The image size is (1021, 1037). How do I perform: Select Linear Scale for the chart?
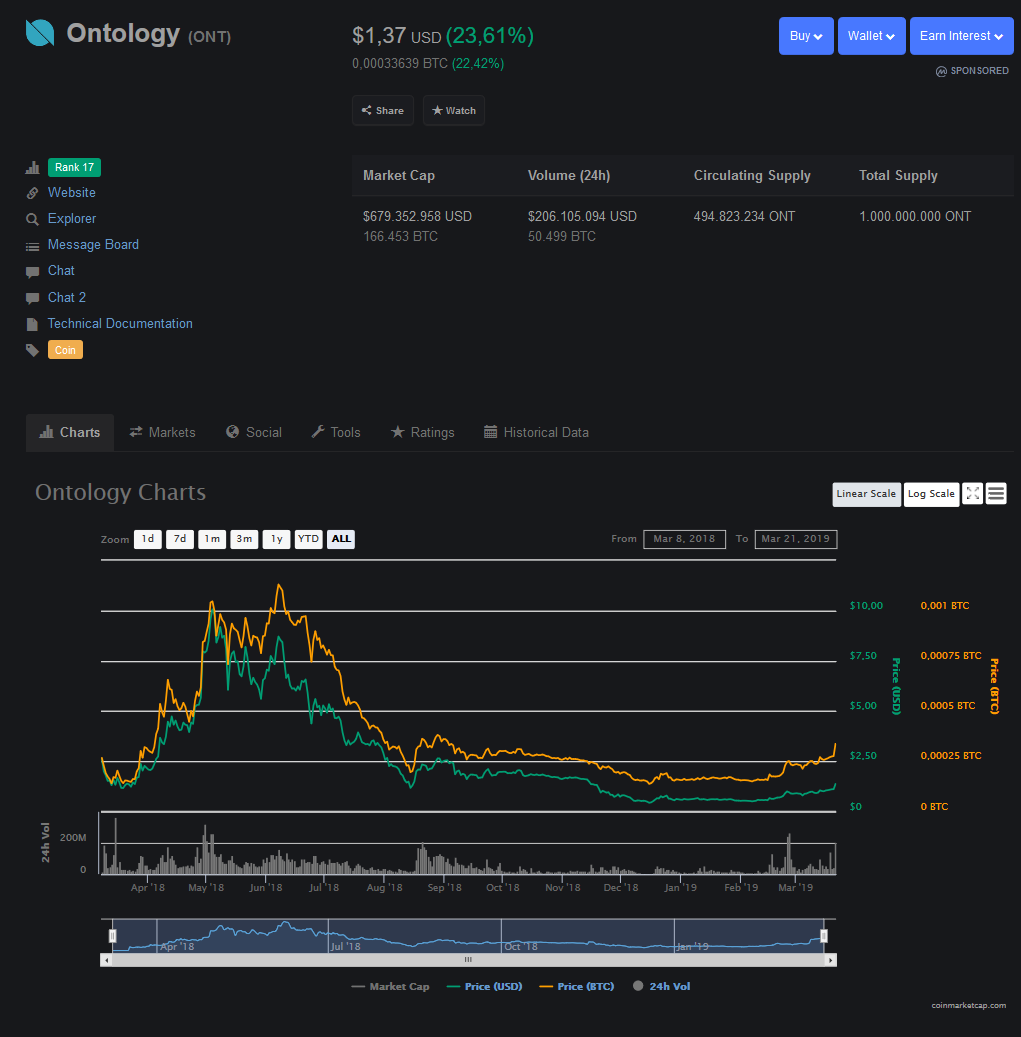[x=866, y=494]
